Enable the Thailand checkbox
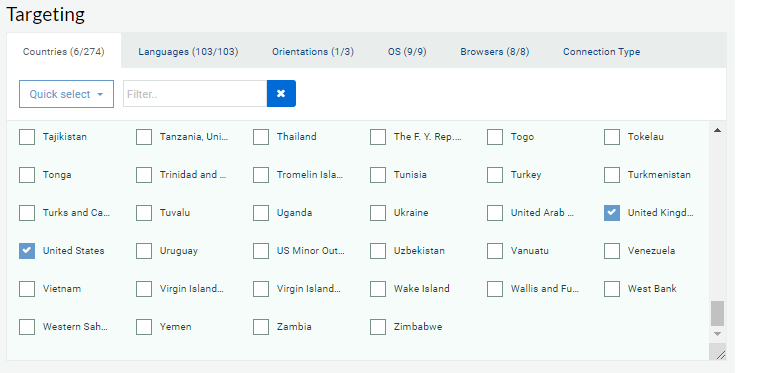 click(x=261, y=137)
